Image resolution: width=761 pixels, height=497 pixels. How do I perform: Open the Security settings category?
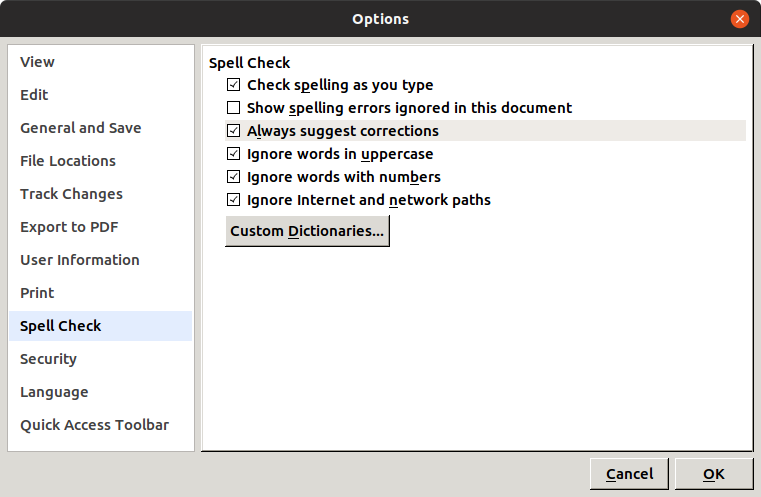[x=48, y=359]
